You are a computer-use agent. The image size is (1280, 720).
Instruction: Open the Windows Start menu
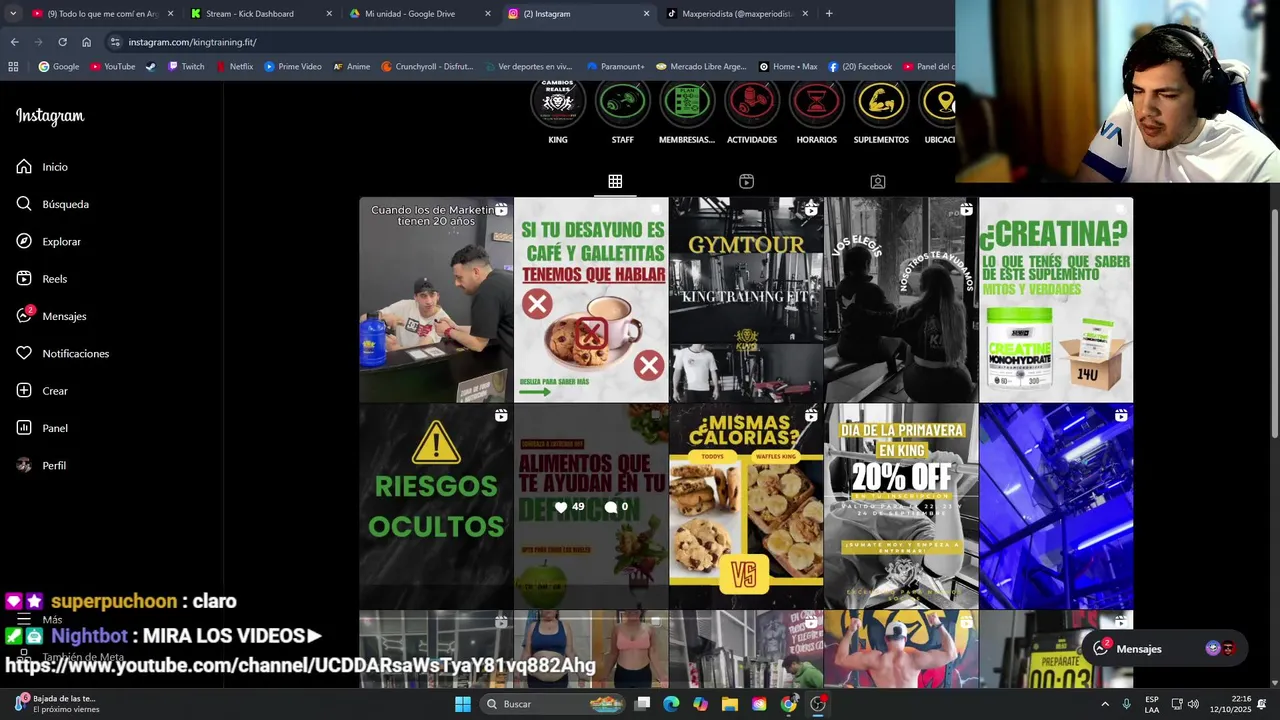pyautogui.click(x=463, y=704)
